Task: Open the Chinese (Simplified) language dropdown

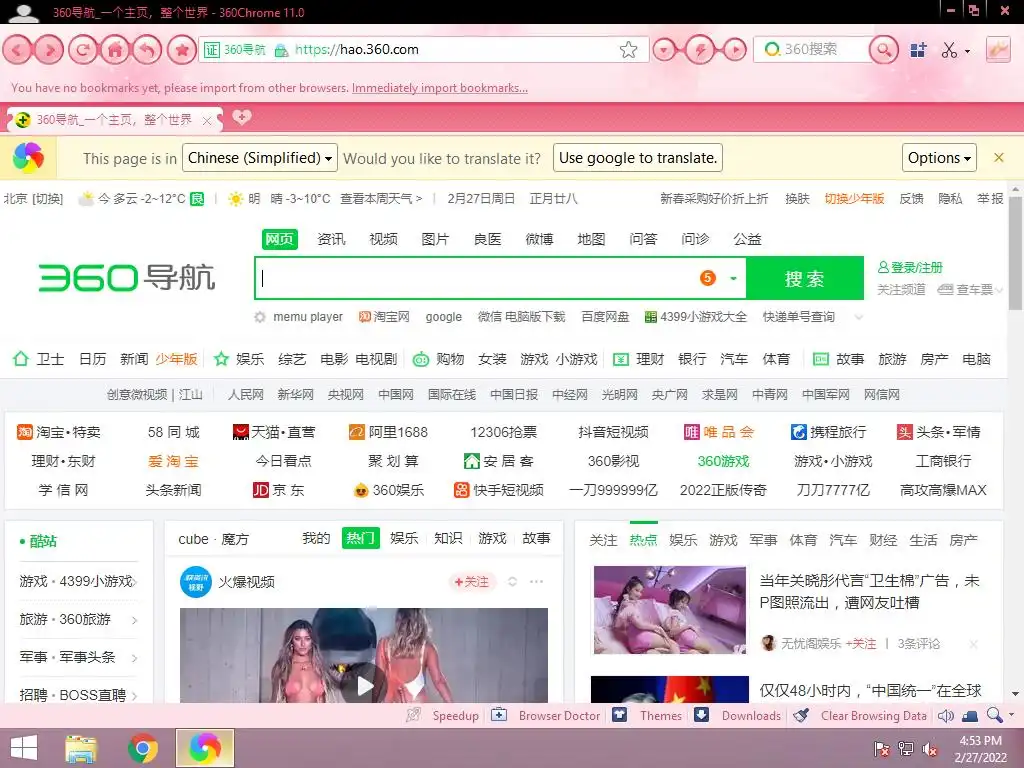Action: pyautogui.click(x=260, y=157)
